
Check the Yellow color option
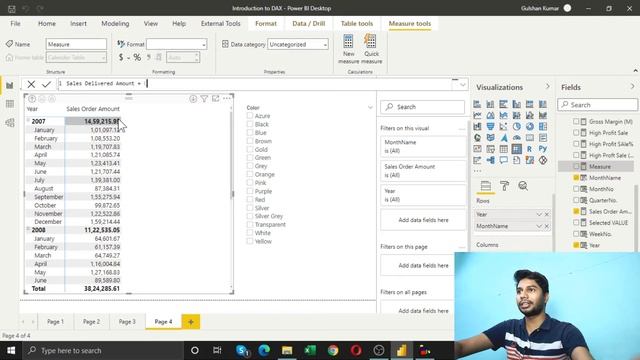pyautogui.click(x=250, y=241)
